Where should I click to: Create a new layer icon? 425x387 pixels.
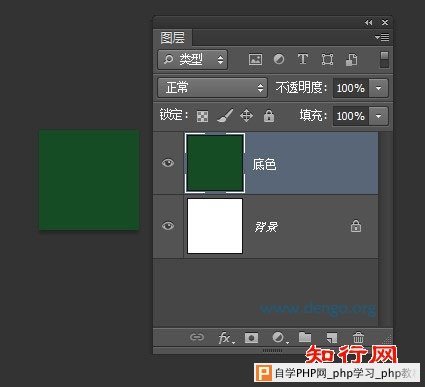click(332, 338)
